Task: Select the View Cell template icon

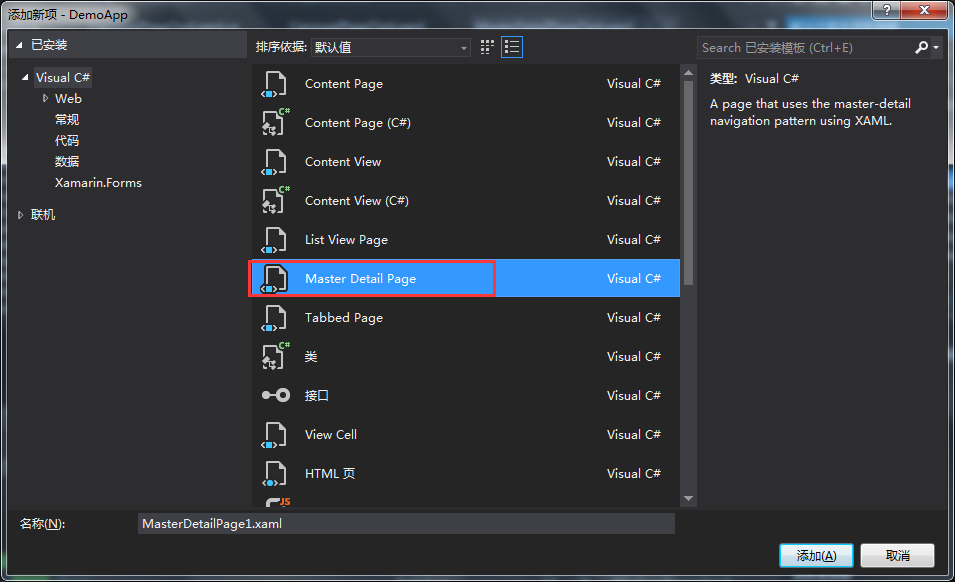Action: (275, 434)
